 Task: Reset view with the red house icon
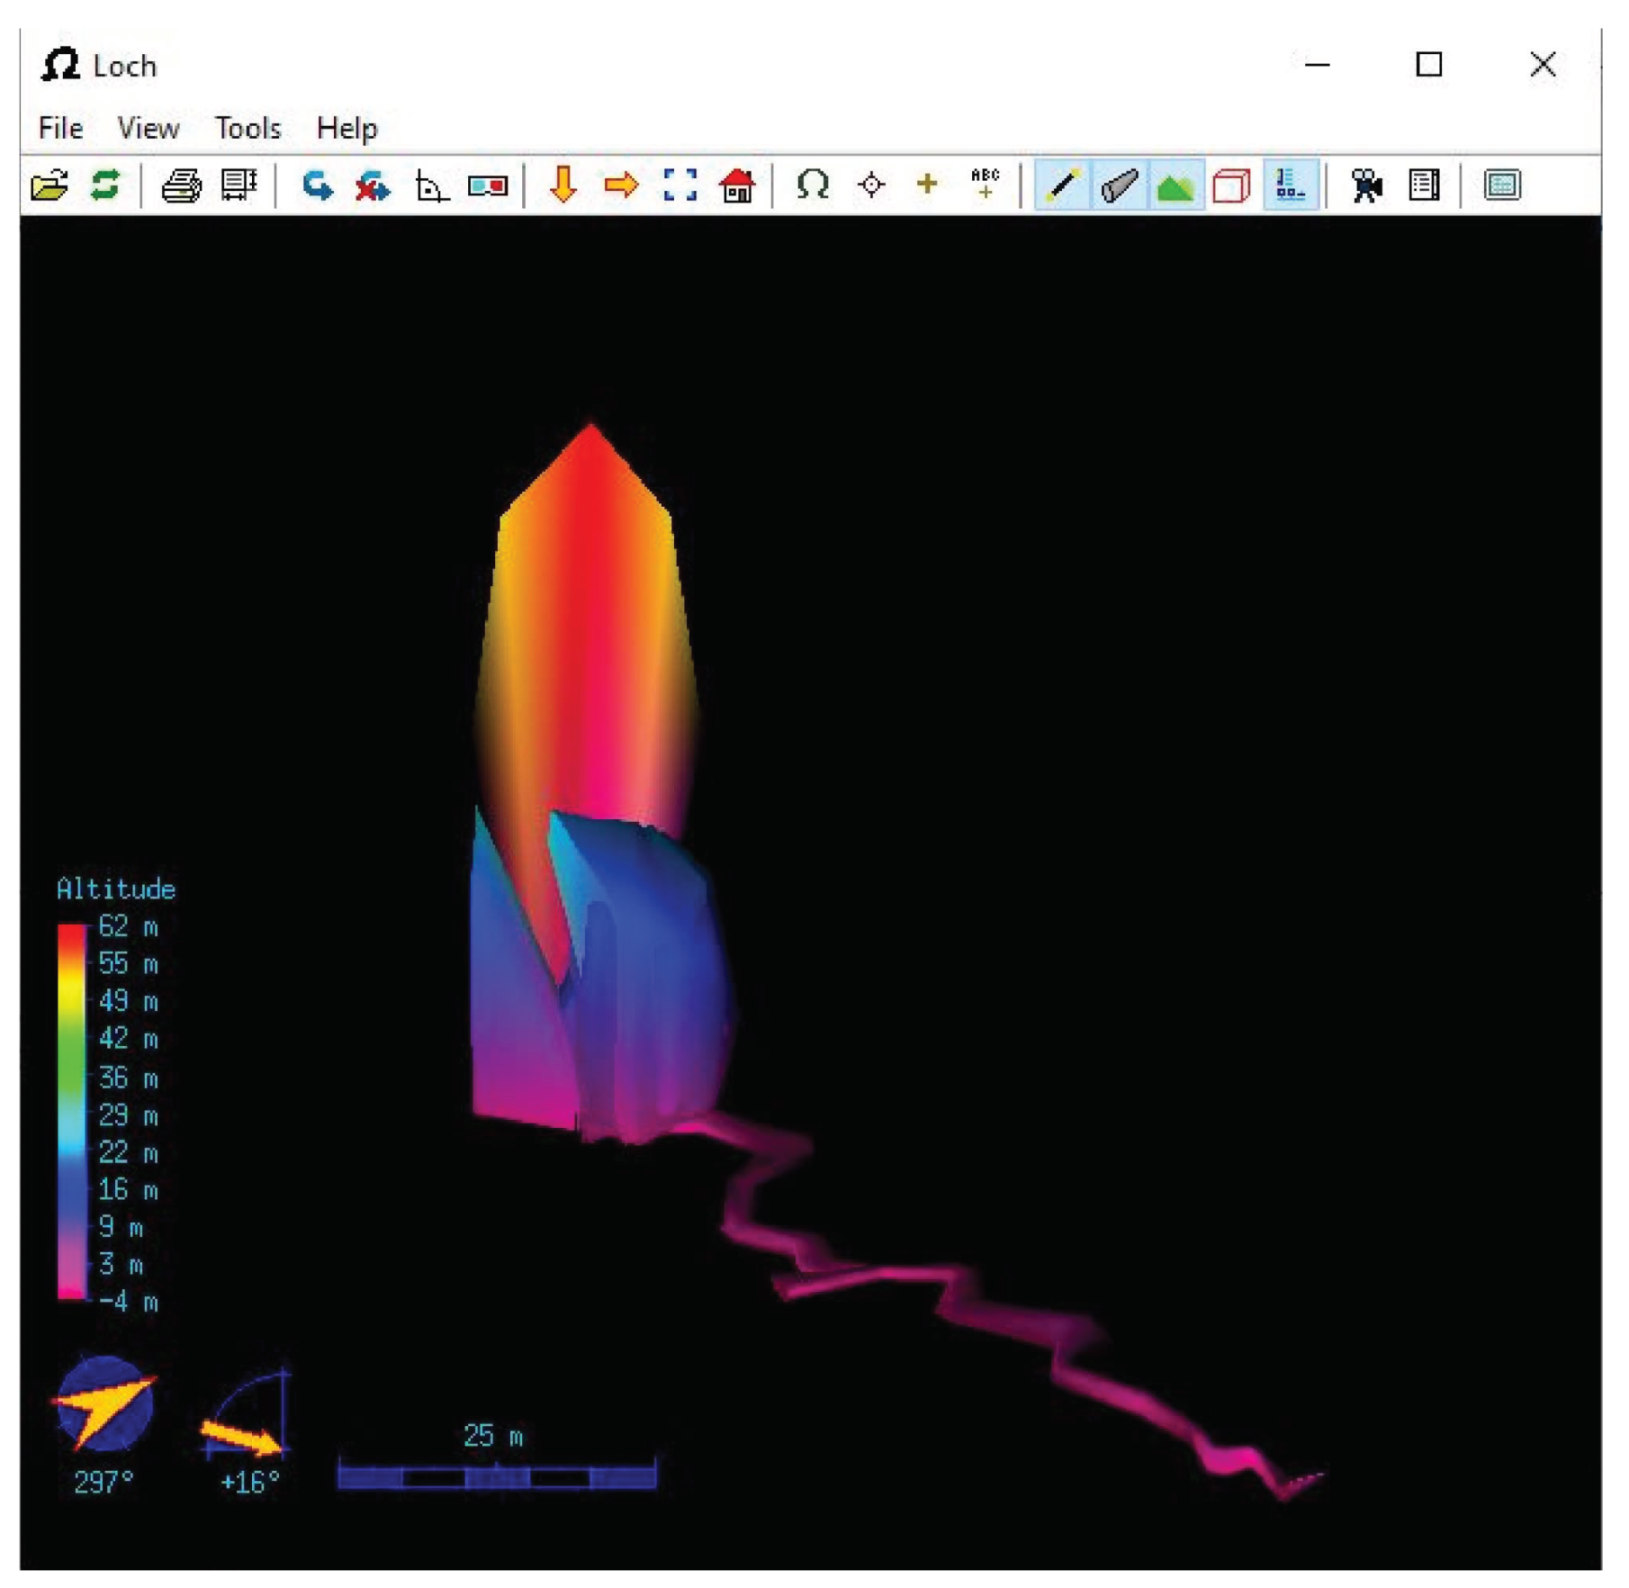pos(737,186)
